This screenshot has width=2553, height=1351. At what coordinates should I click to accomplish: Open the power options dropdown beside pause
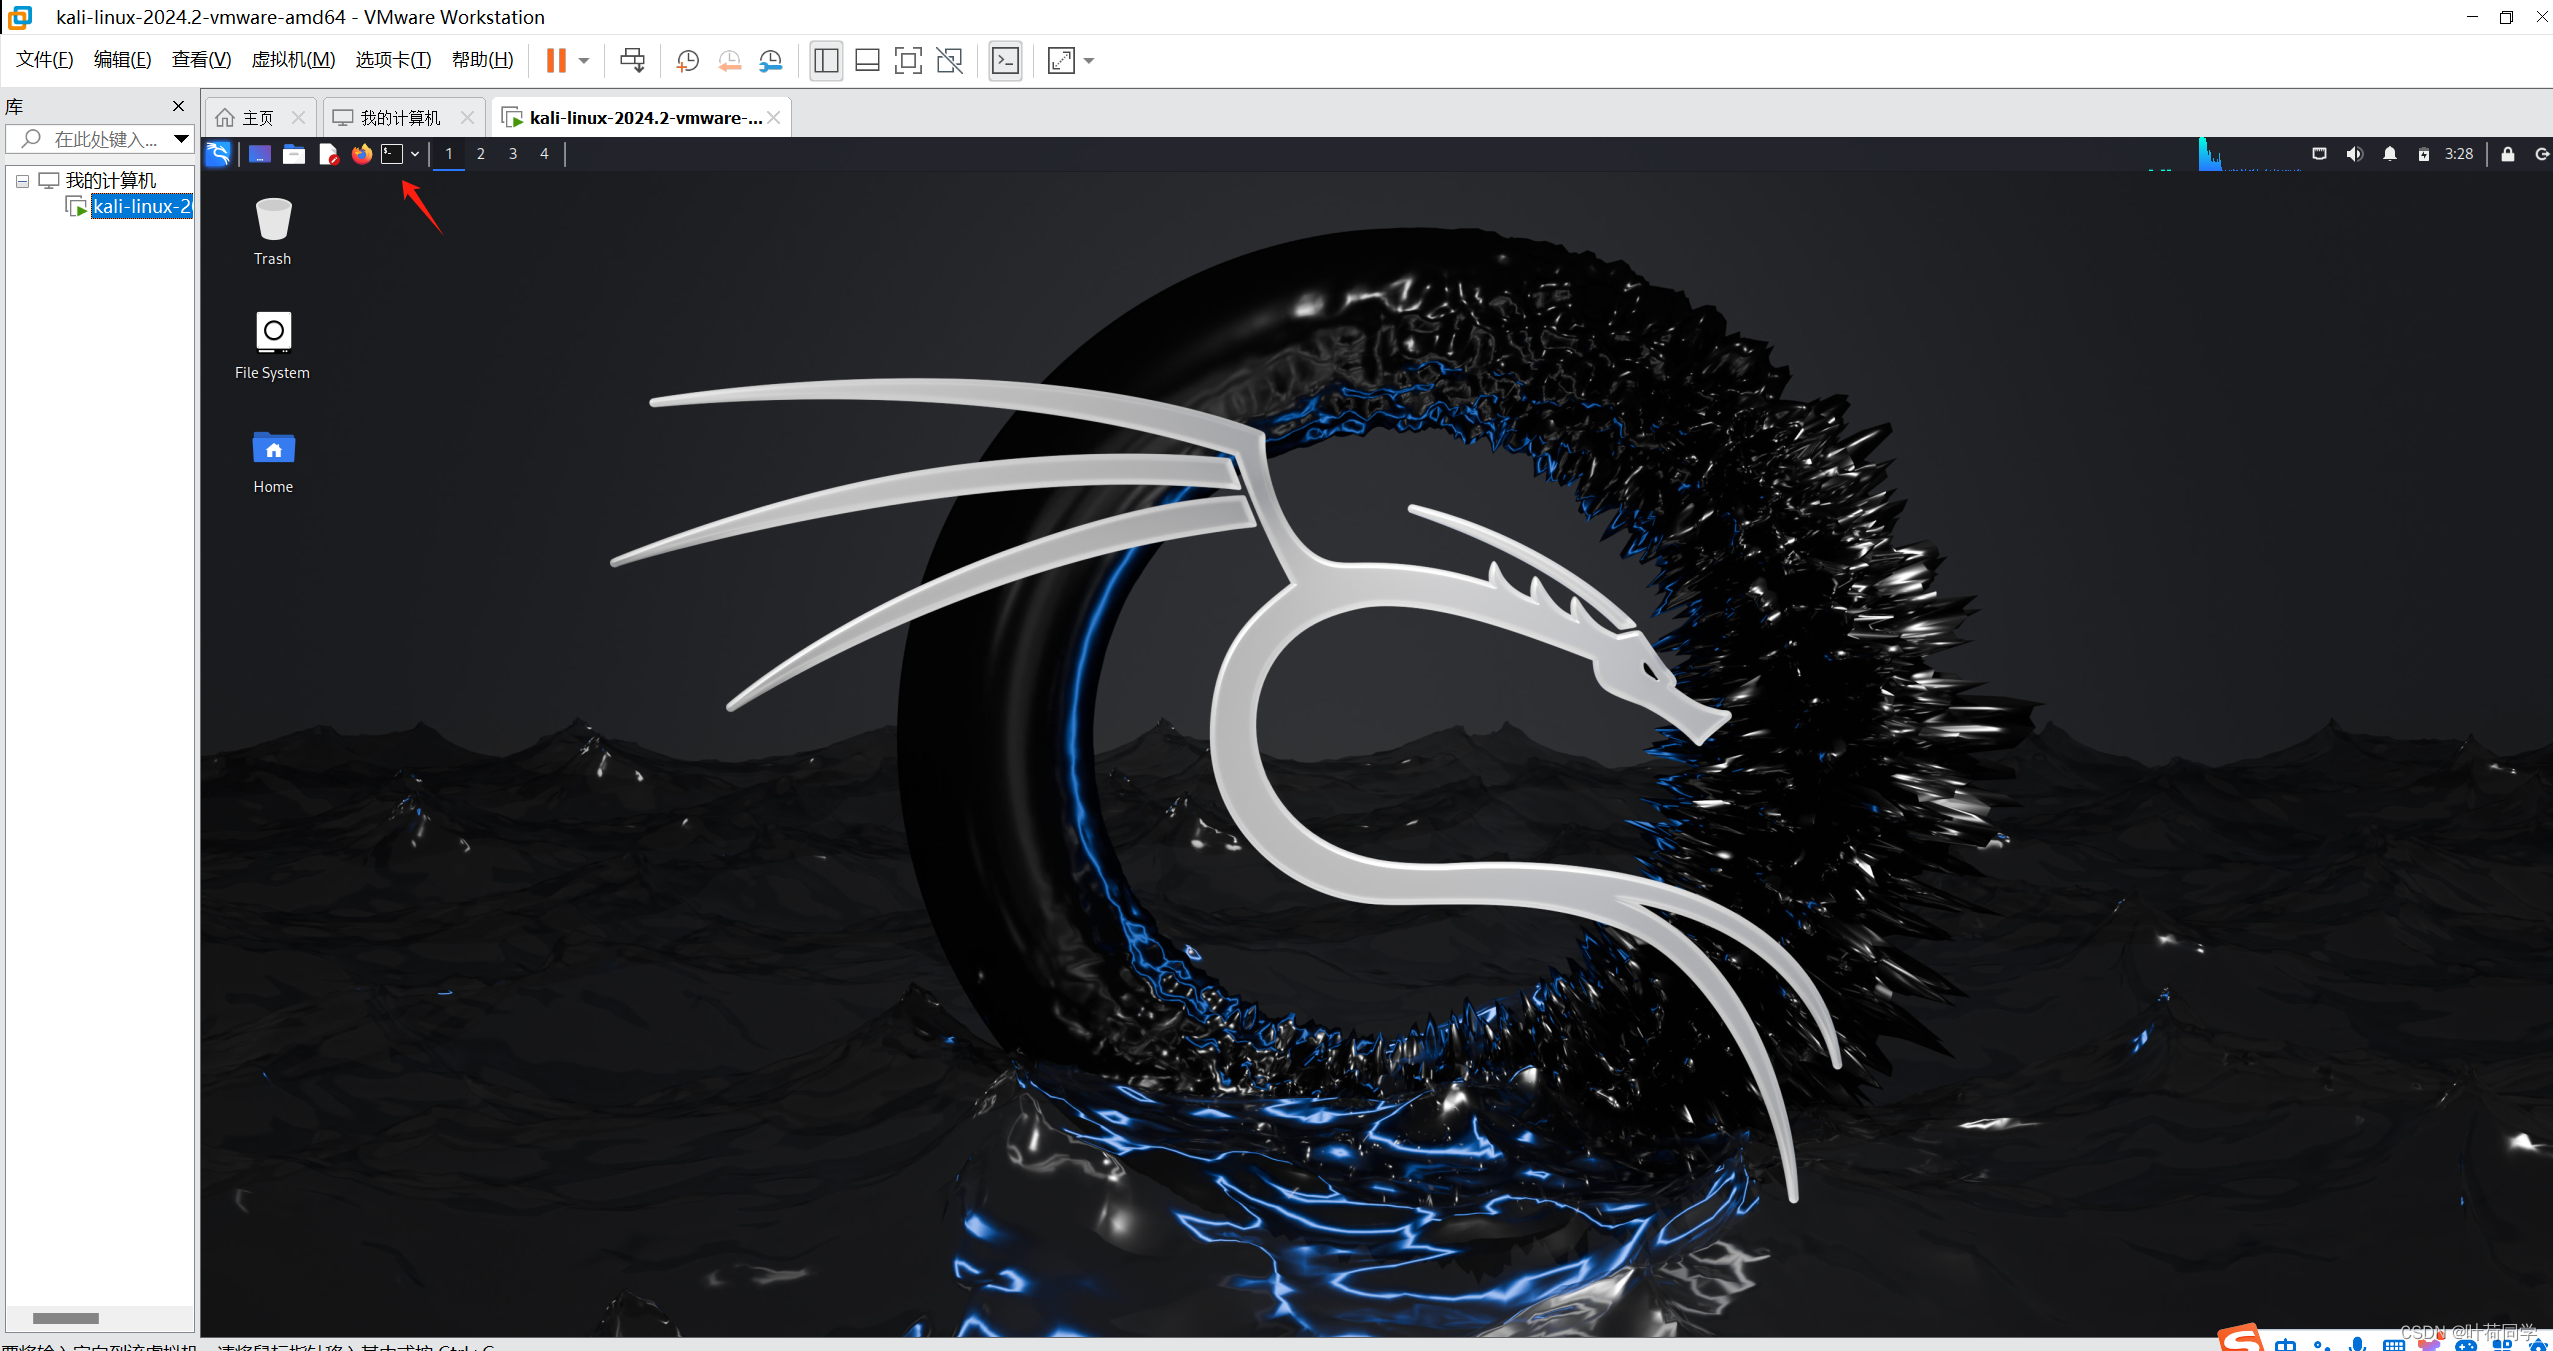584,61
